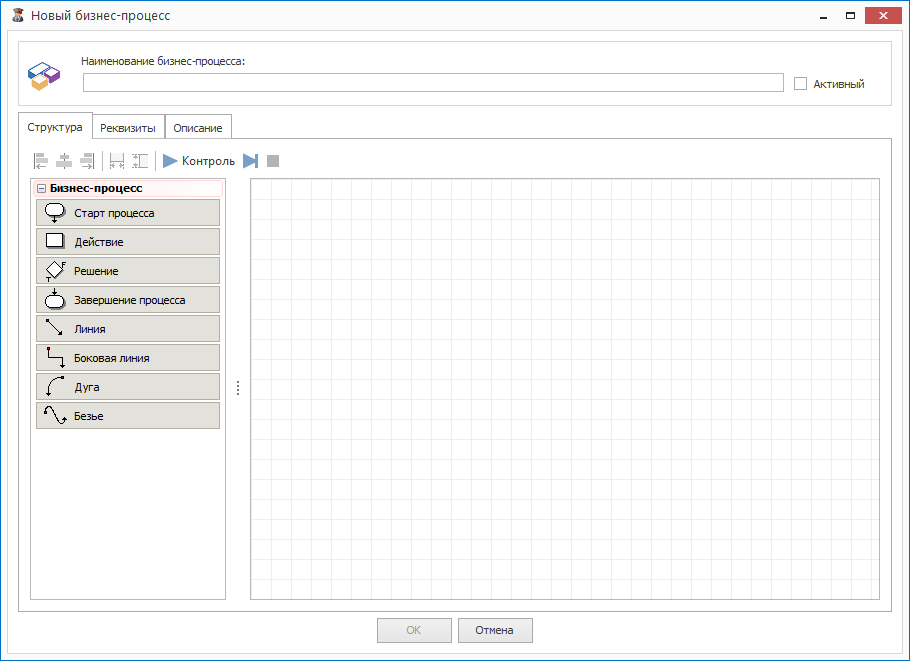Click the align centers toolbar icon
Image resolution: width=910 pixels, height=661 pixels.
pyautogui.click(x=64, y=161)
